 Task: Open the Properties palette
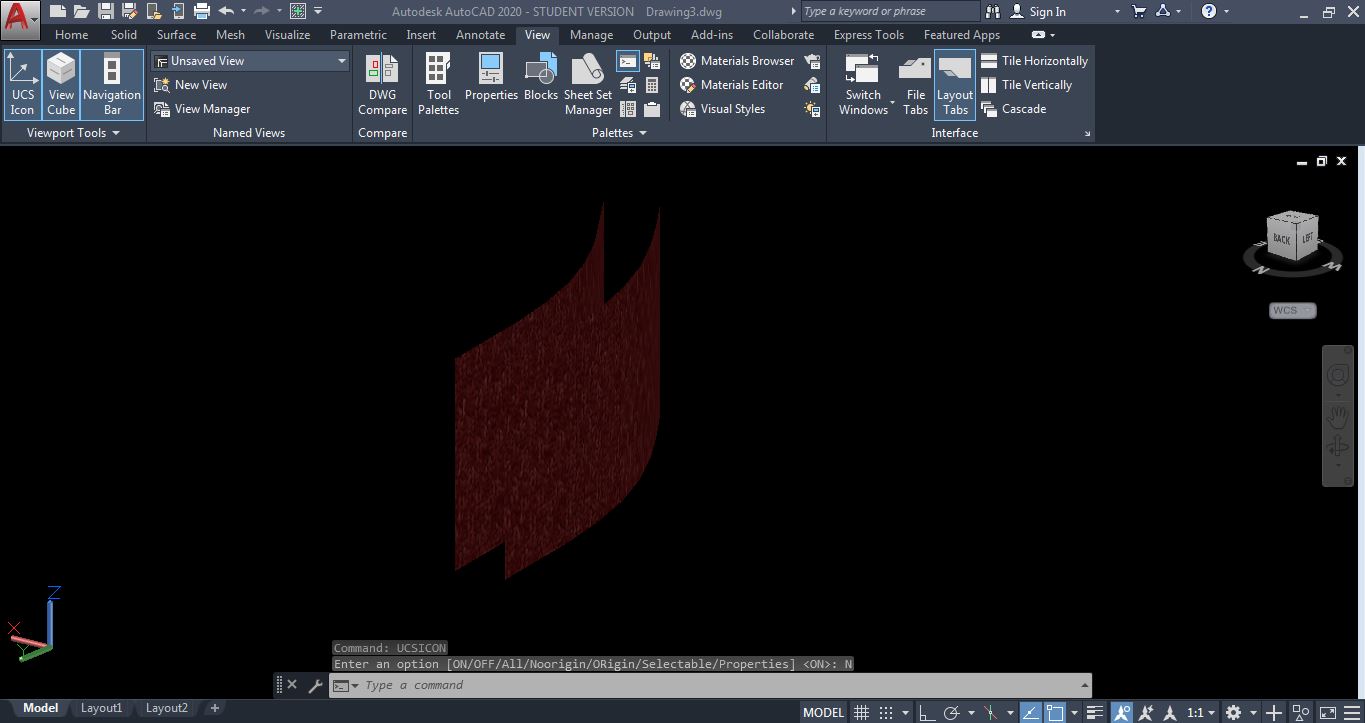tap(491, 84)
